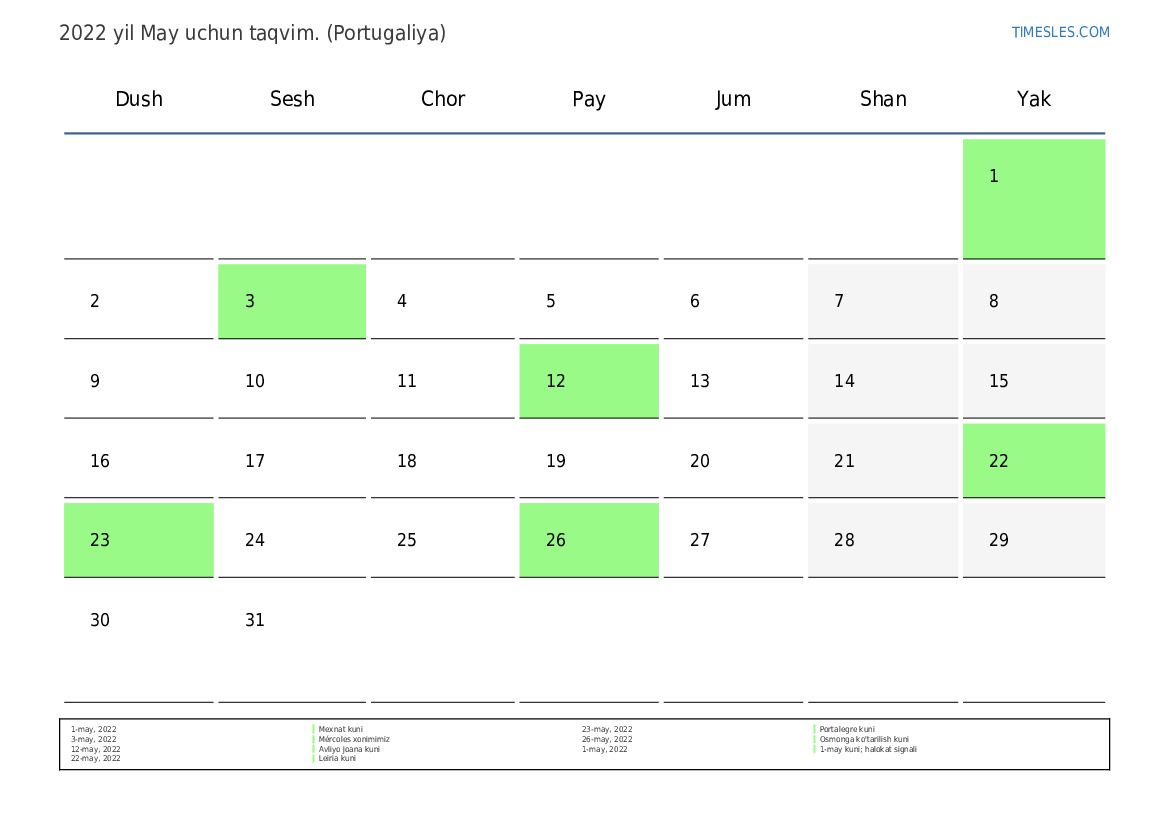Select May 1 highlighted holiday cell
The image size is (1169, 827).
tap(1033, 199)
